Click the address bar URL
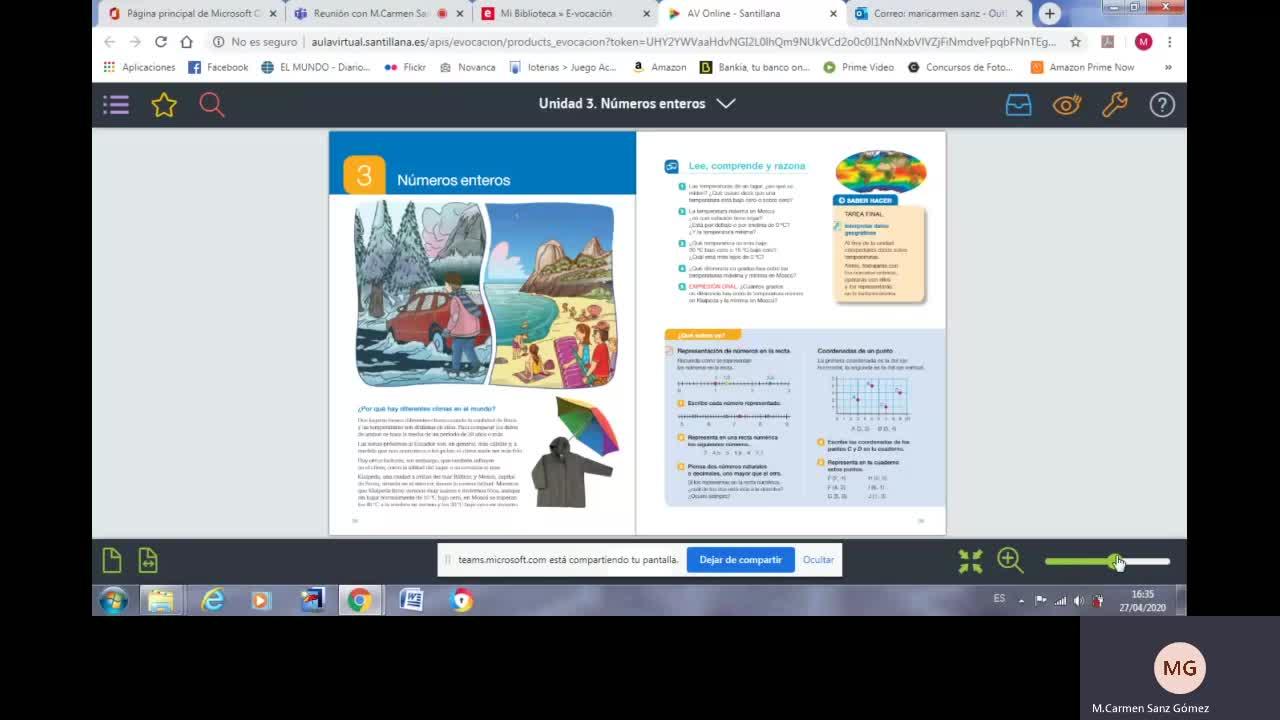The width and height of the screenshot is (1280, 720). 683,42
